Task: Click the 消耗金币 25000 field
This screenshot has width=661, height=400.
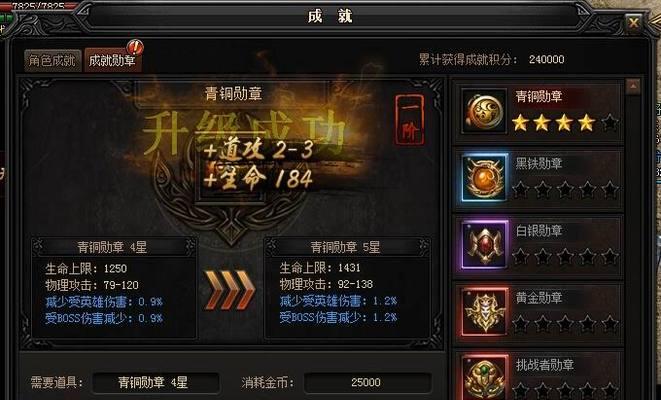Action: point(367,382)
